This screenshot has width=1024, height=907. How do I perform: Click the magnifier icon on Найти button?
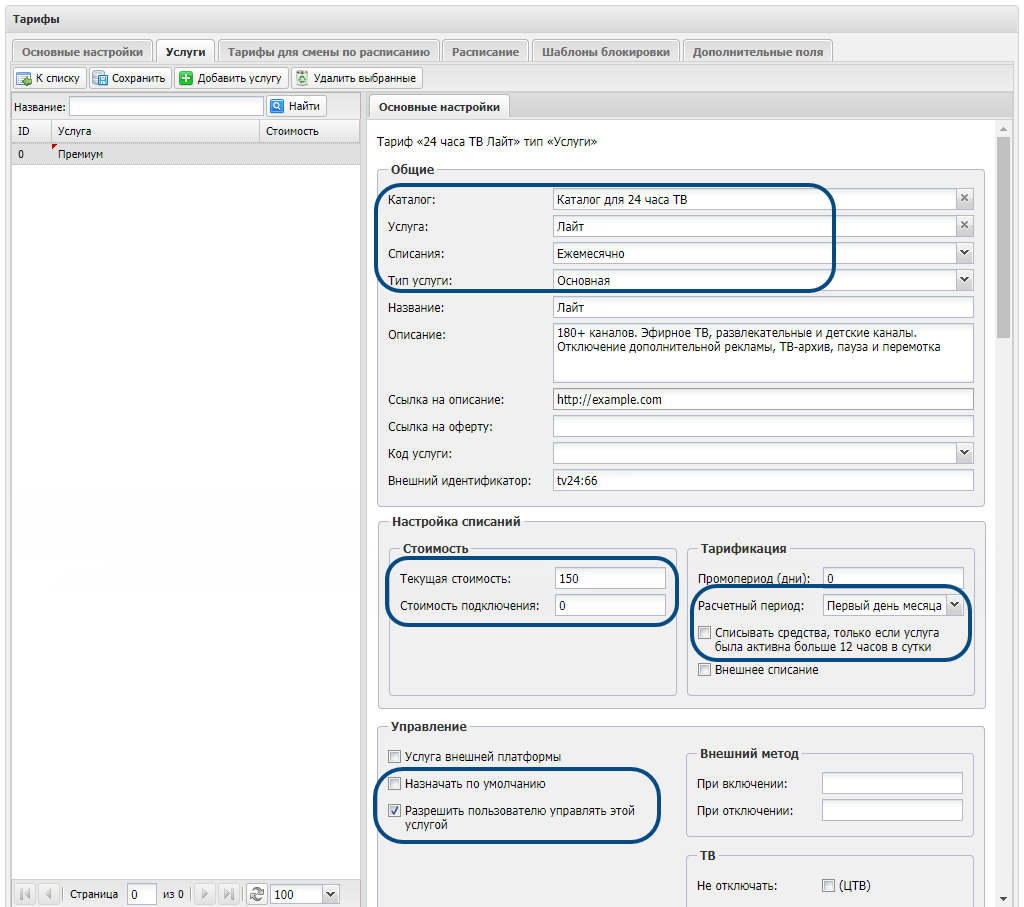(x=277, y=106)
